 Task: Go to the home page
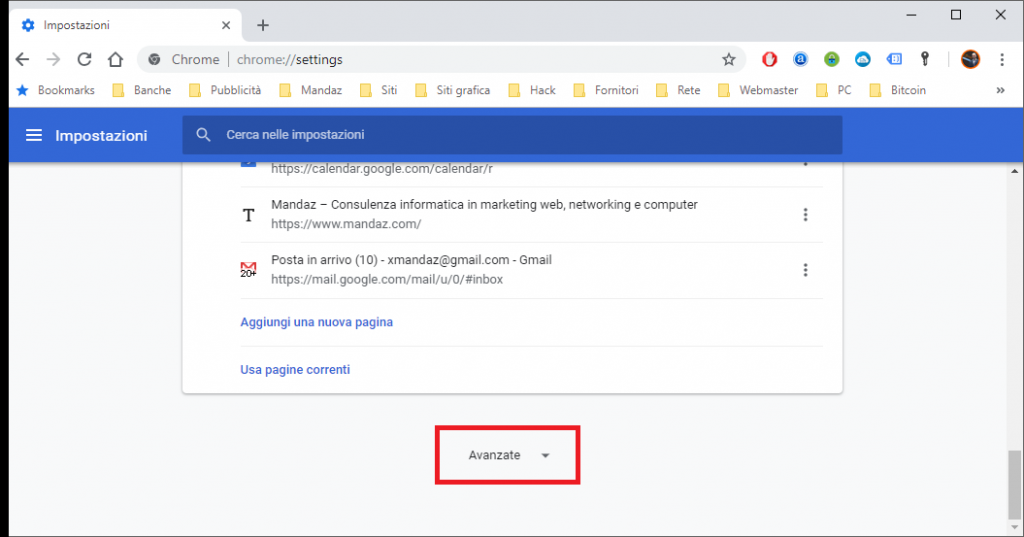(x=116, y=60)
